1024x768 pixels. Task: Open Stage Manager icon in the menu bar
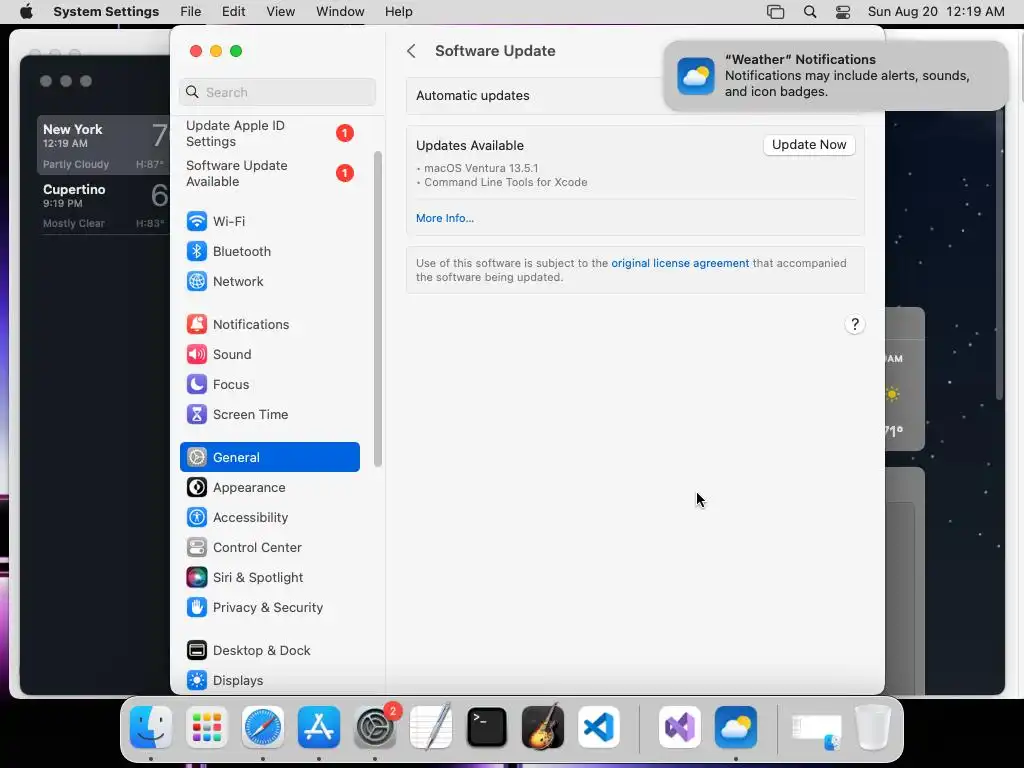tap(775, 12)
